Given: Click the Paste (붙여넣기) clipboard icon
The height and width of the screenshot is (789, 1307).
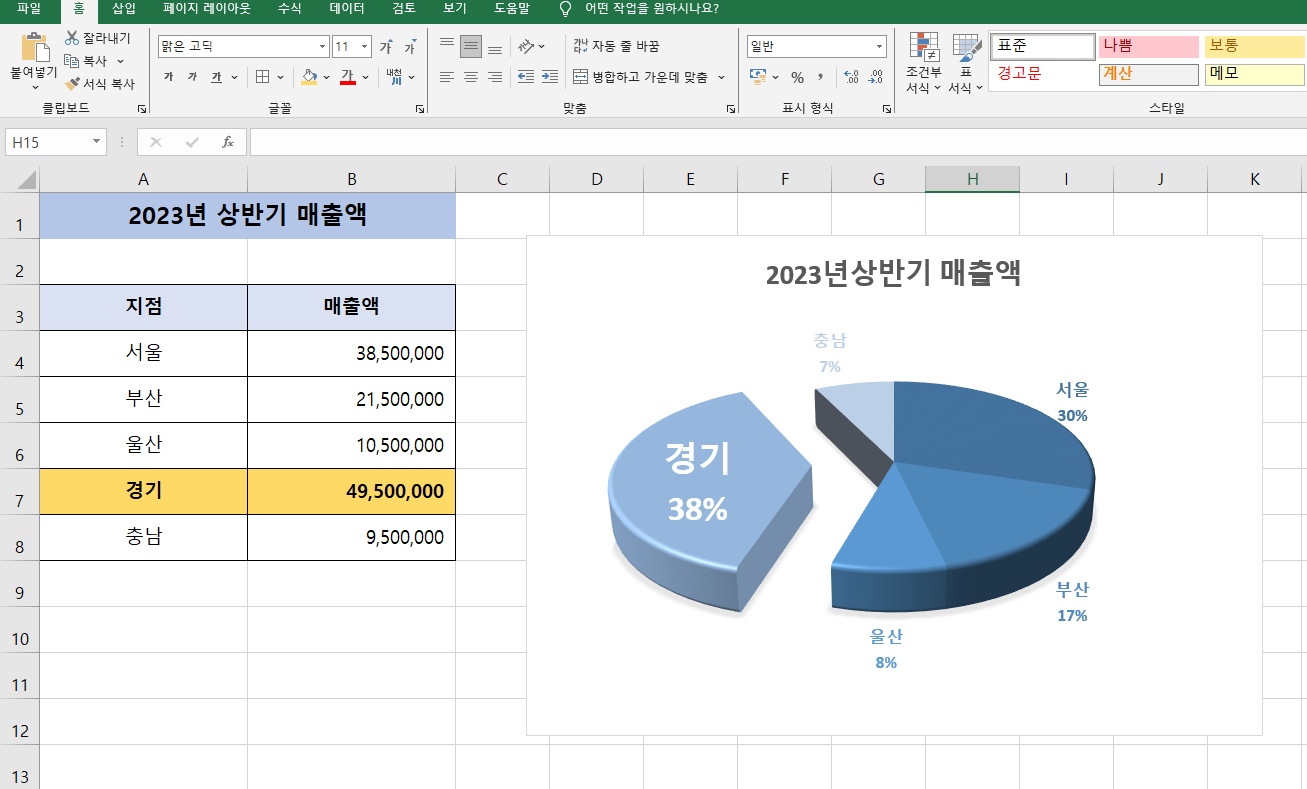Looking at the screenshot, I should tap(35, 48).
